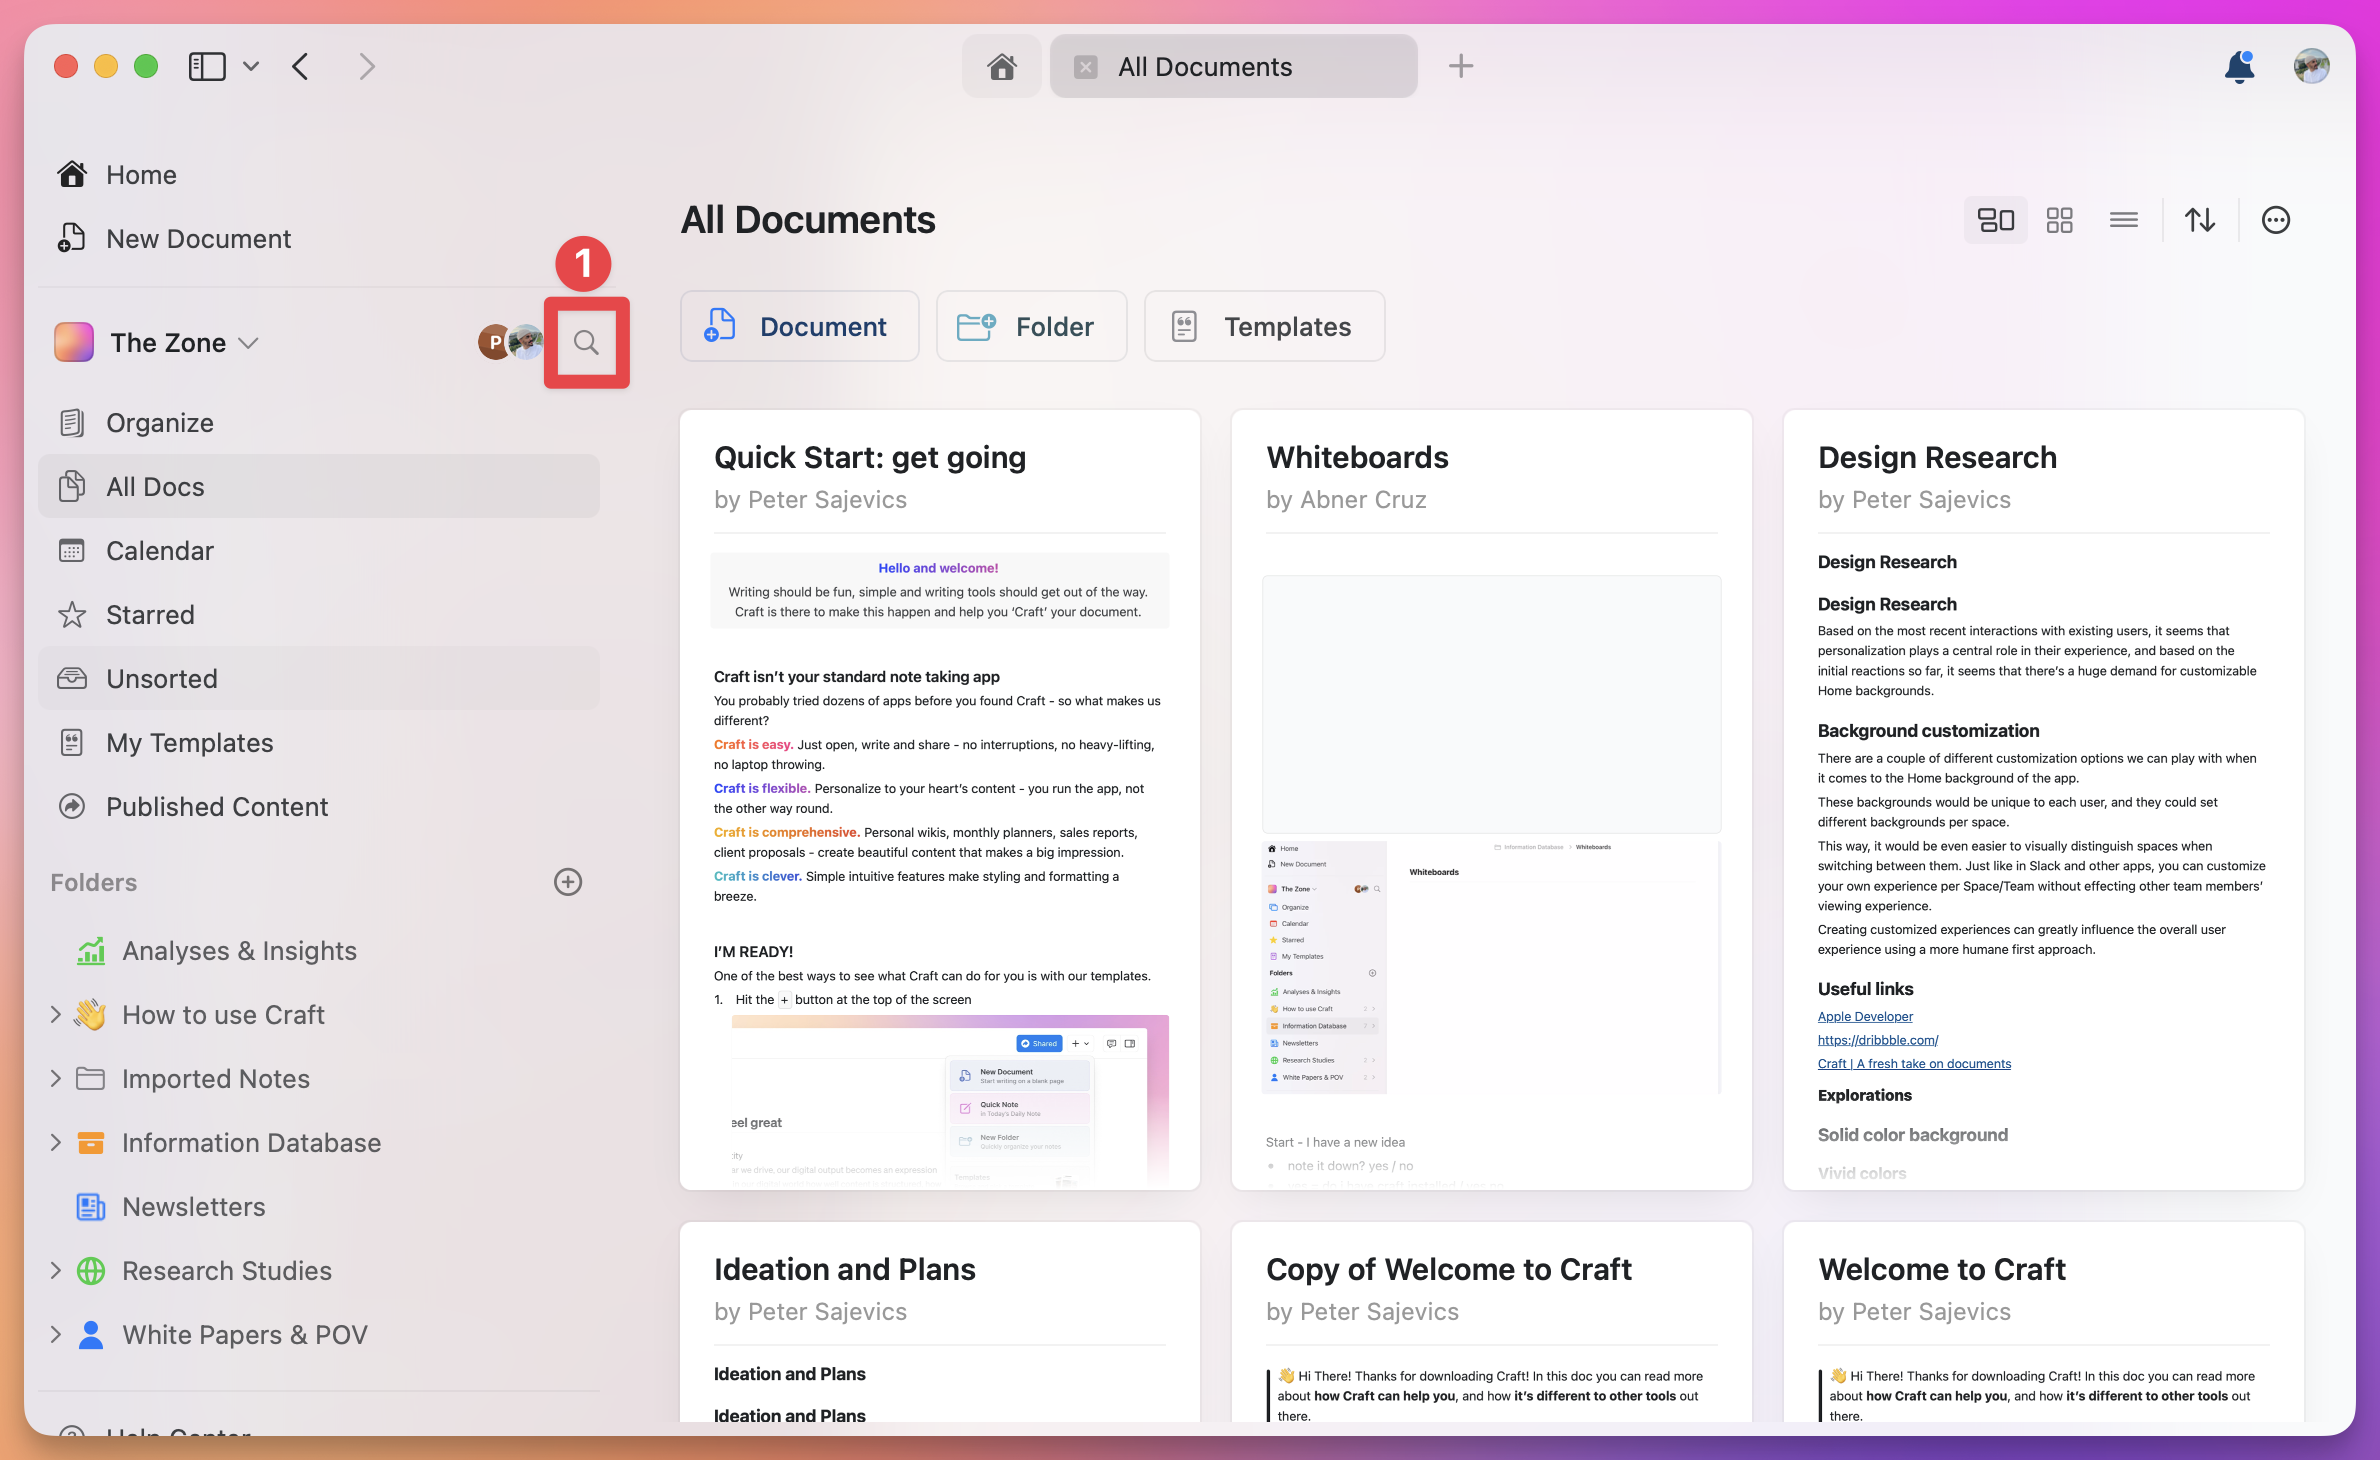
Task: Open the Unsorted section
Action: point(319,679)
